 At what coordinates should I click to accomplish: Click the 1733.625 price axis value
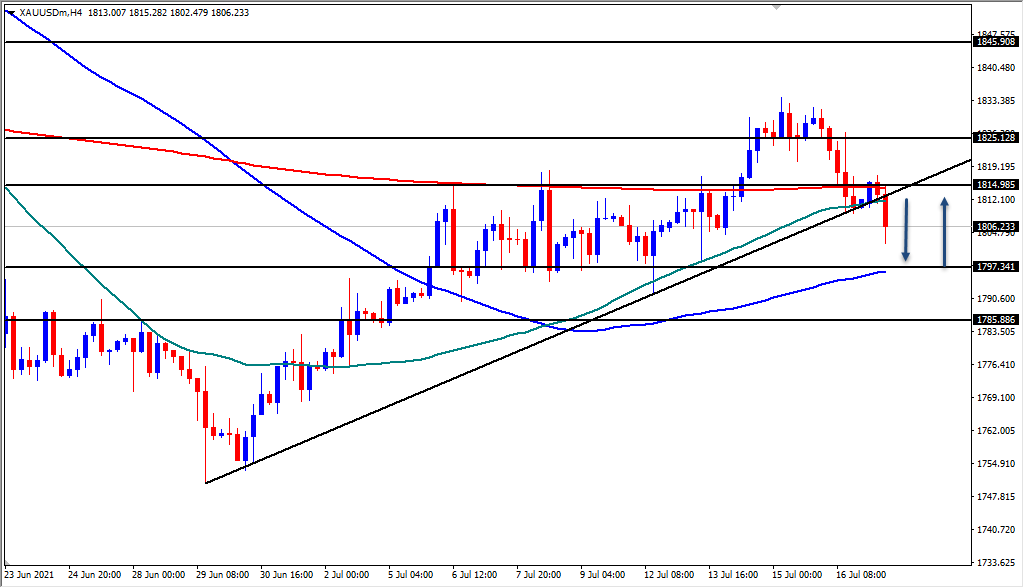click(x=996, y=563)
